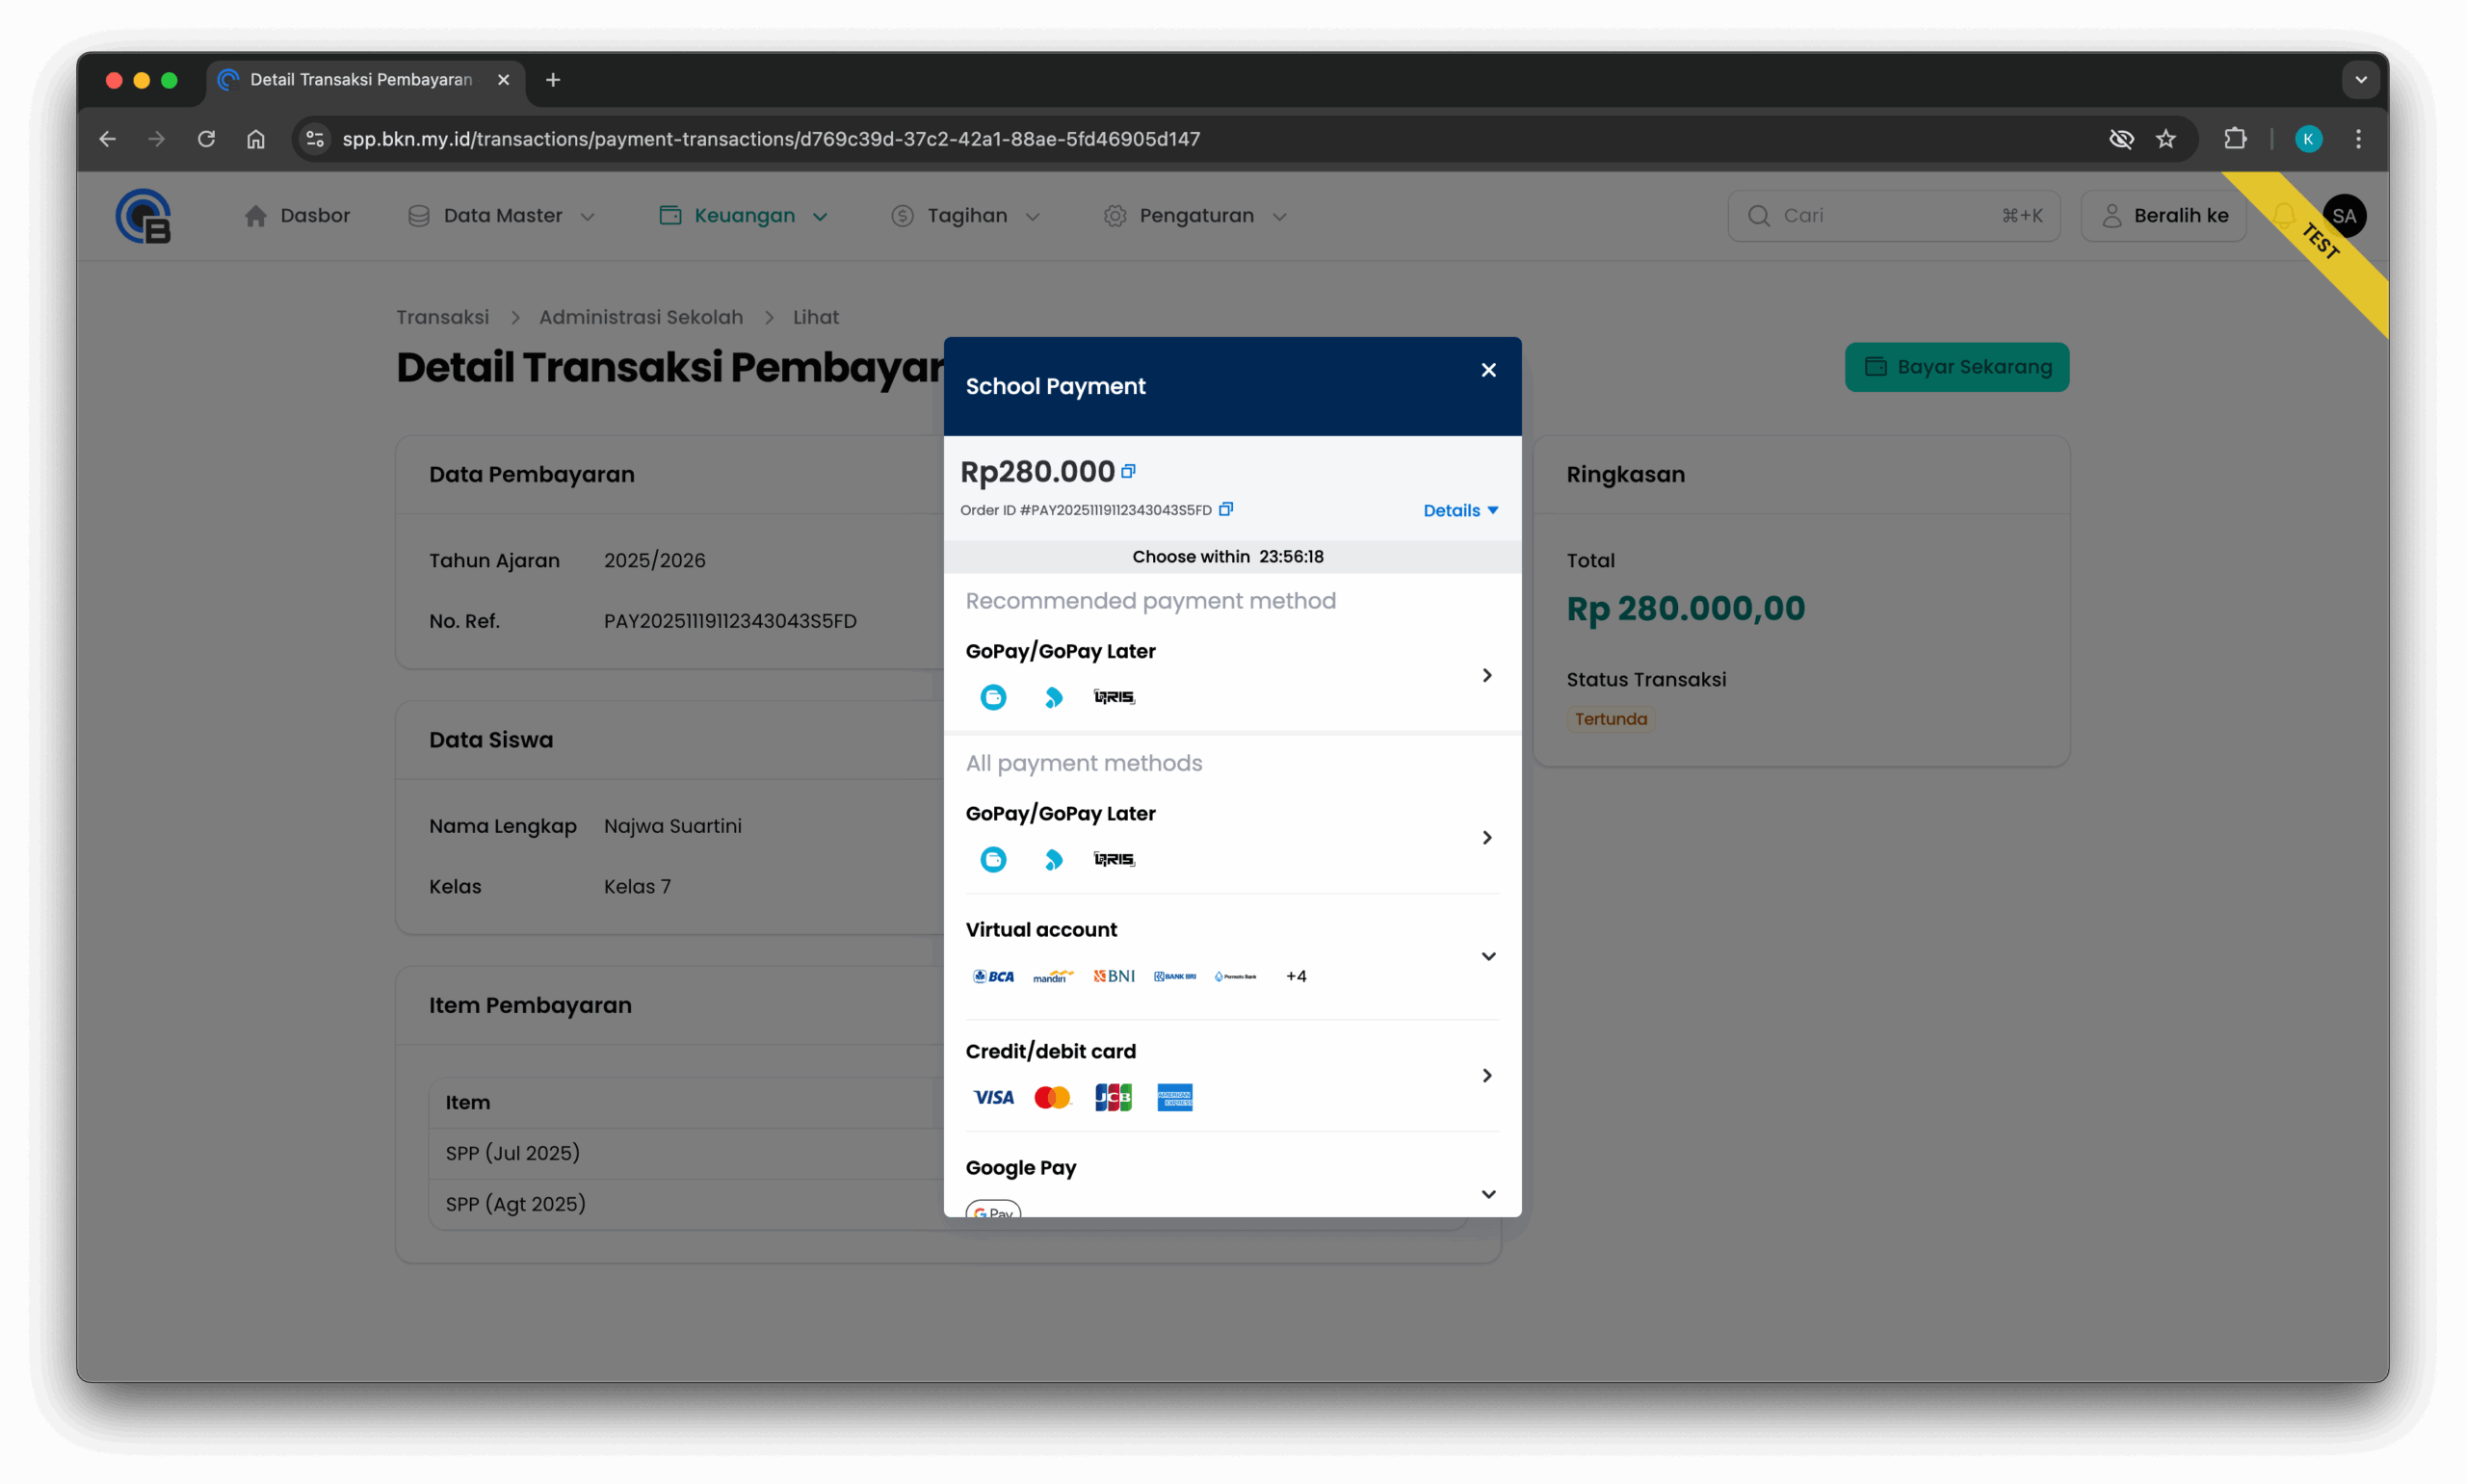Image resolution: width=2466 pixels, height=1484 pixels.
Task: Bookmark this page with star icon
Action: (2166, 139)
